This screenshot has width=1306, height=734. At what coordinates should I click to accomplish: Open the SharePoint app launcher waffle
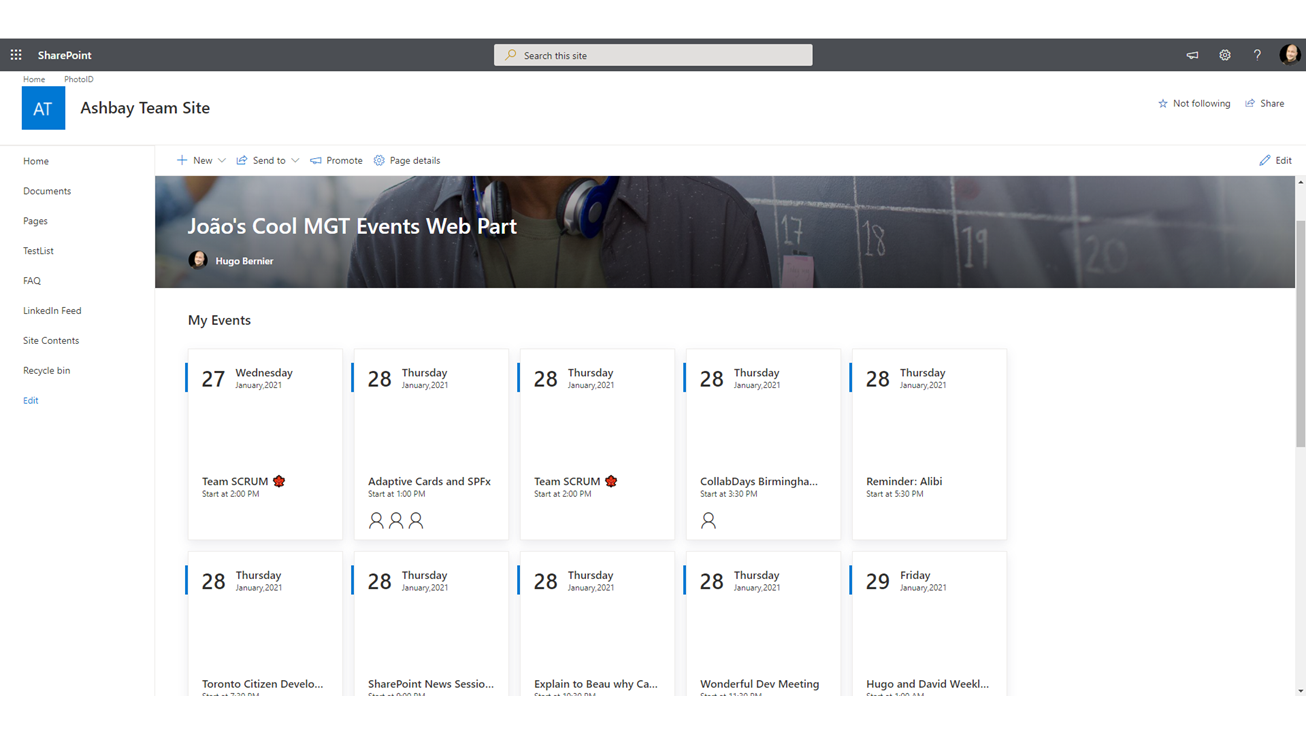16,55
